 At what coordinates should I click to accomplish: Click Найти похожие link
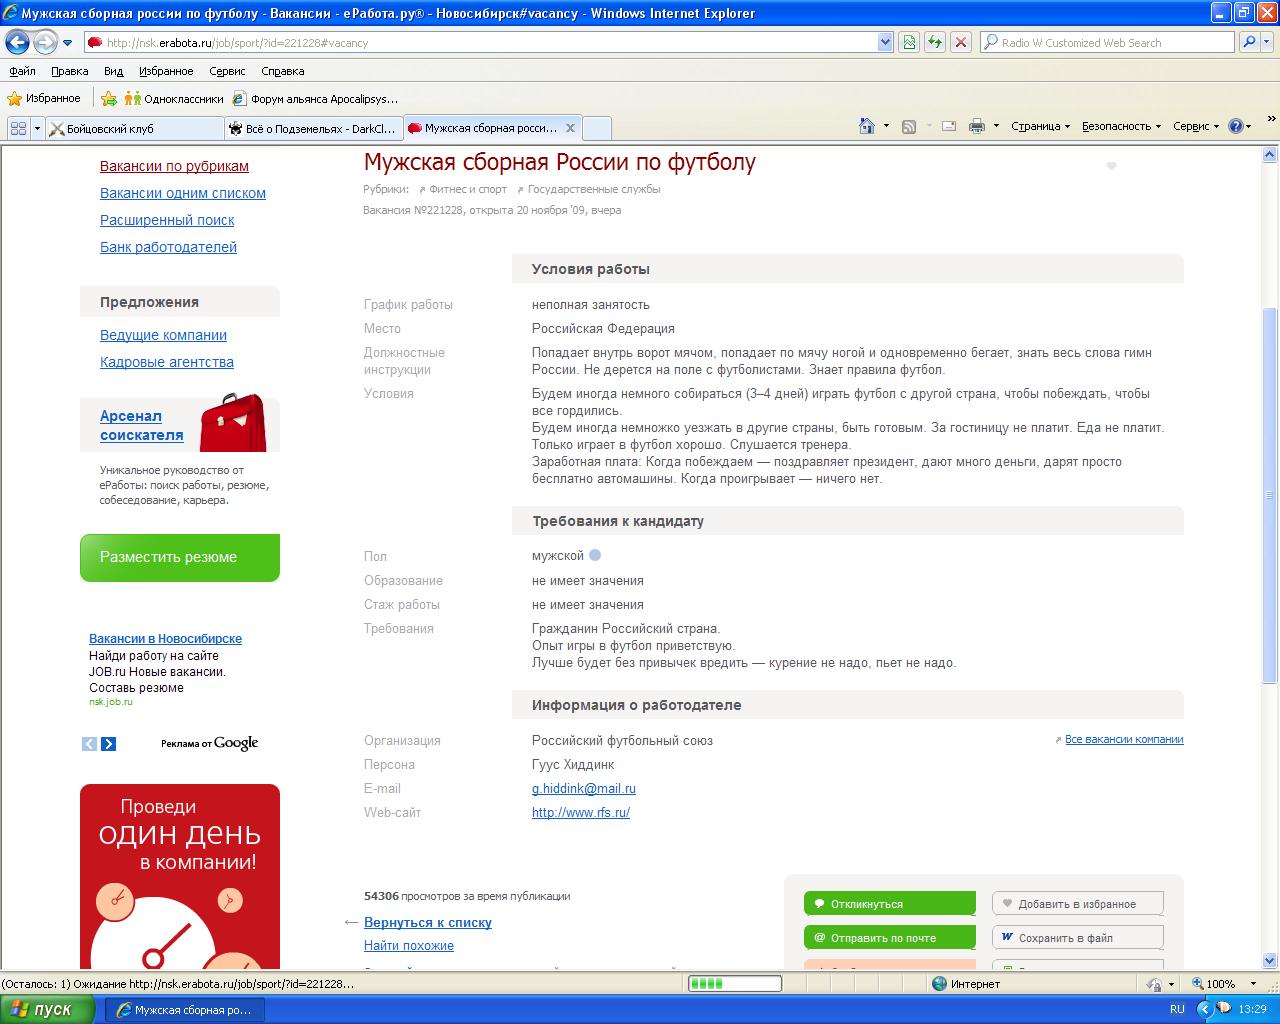(409, 945)
